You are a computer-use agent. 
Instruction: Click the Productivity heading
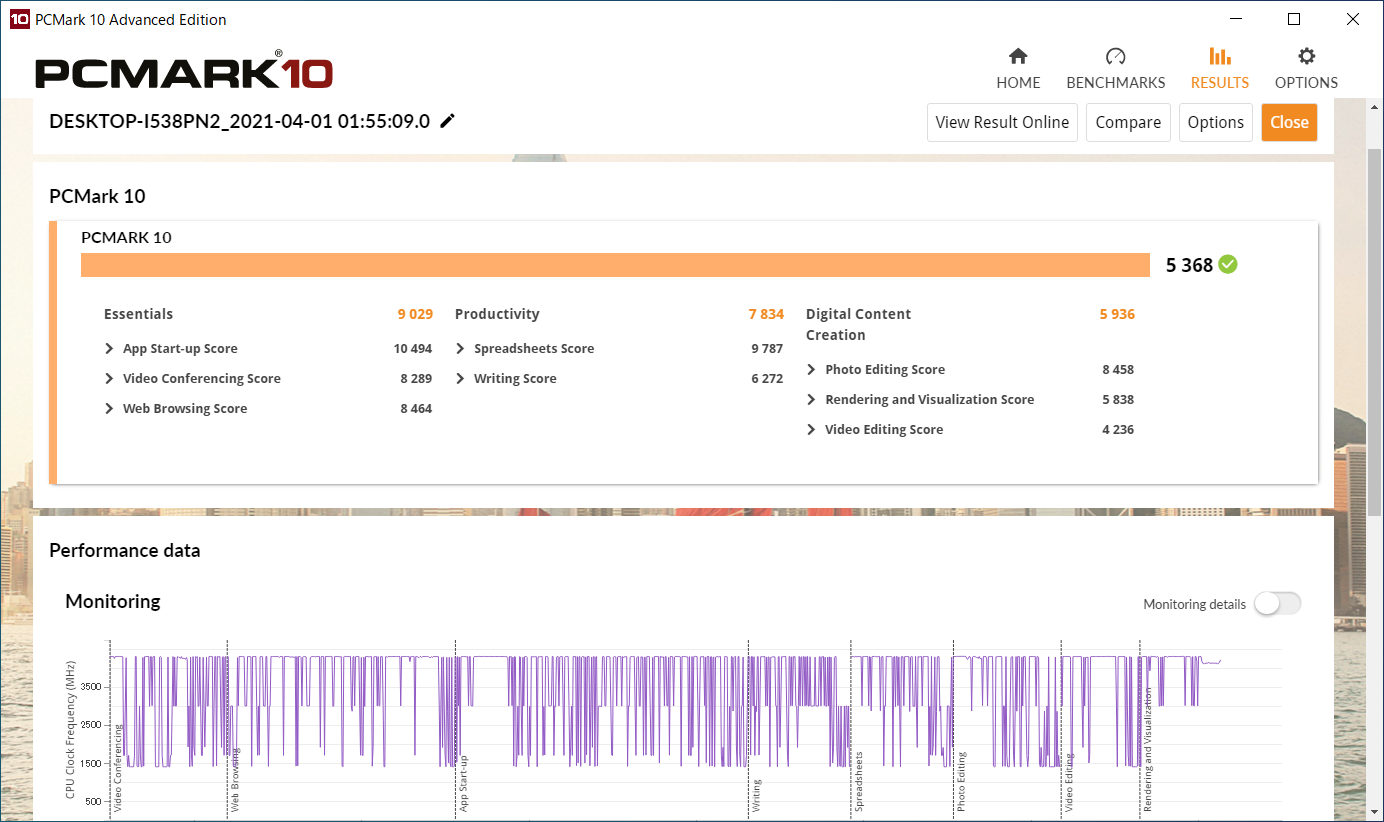(x=497, y=314)
